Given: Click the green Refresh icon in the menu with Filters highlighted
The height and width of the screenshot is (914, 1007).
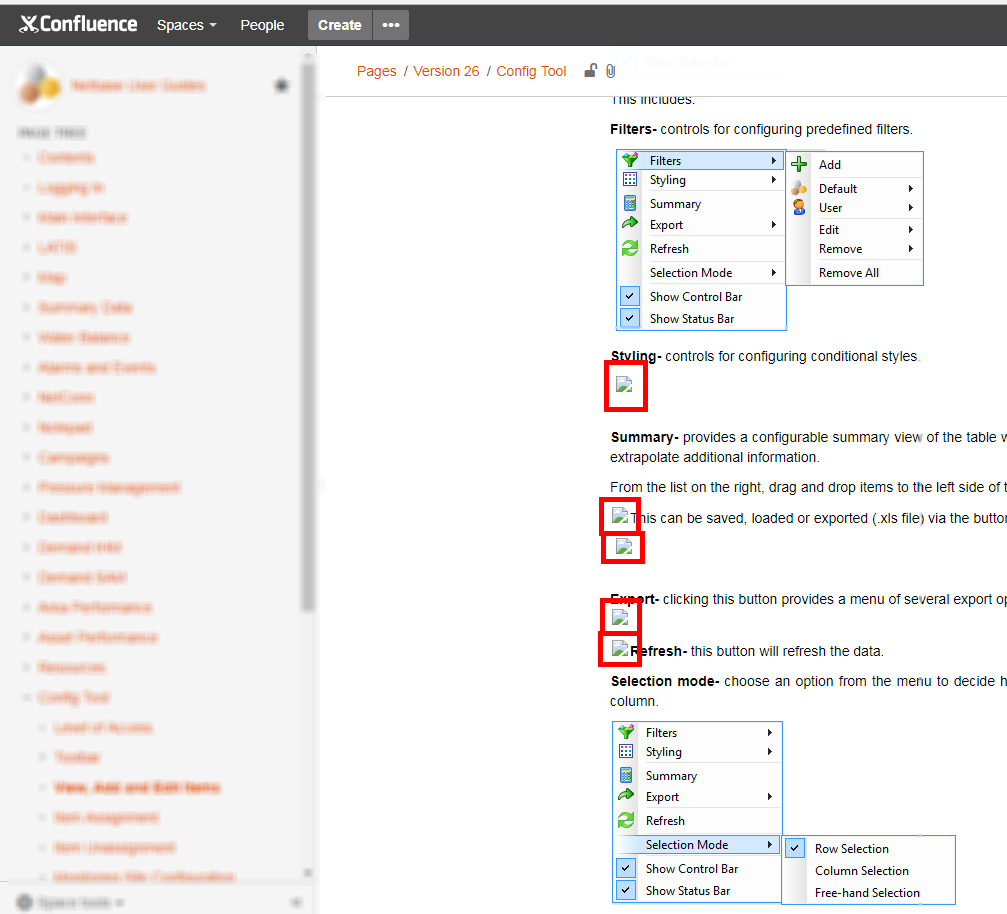Looking at the screenshot, I should click(630, 248).
